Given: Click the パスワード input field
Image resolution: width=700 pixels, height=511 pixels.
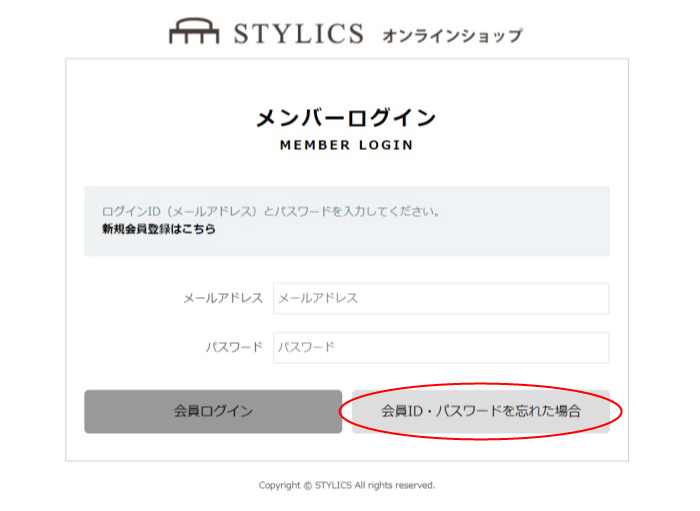Looking at the screenshot, I should click(441, 347).
